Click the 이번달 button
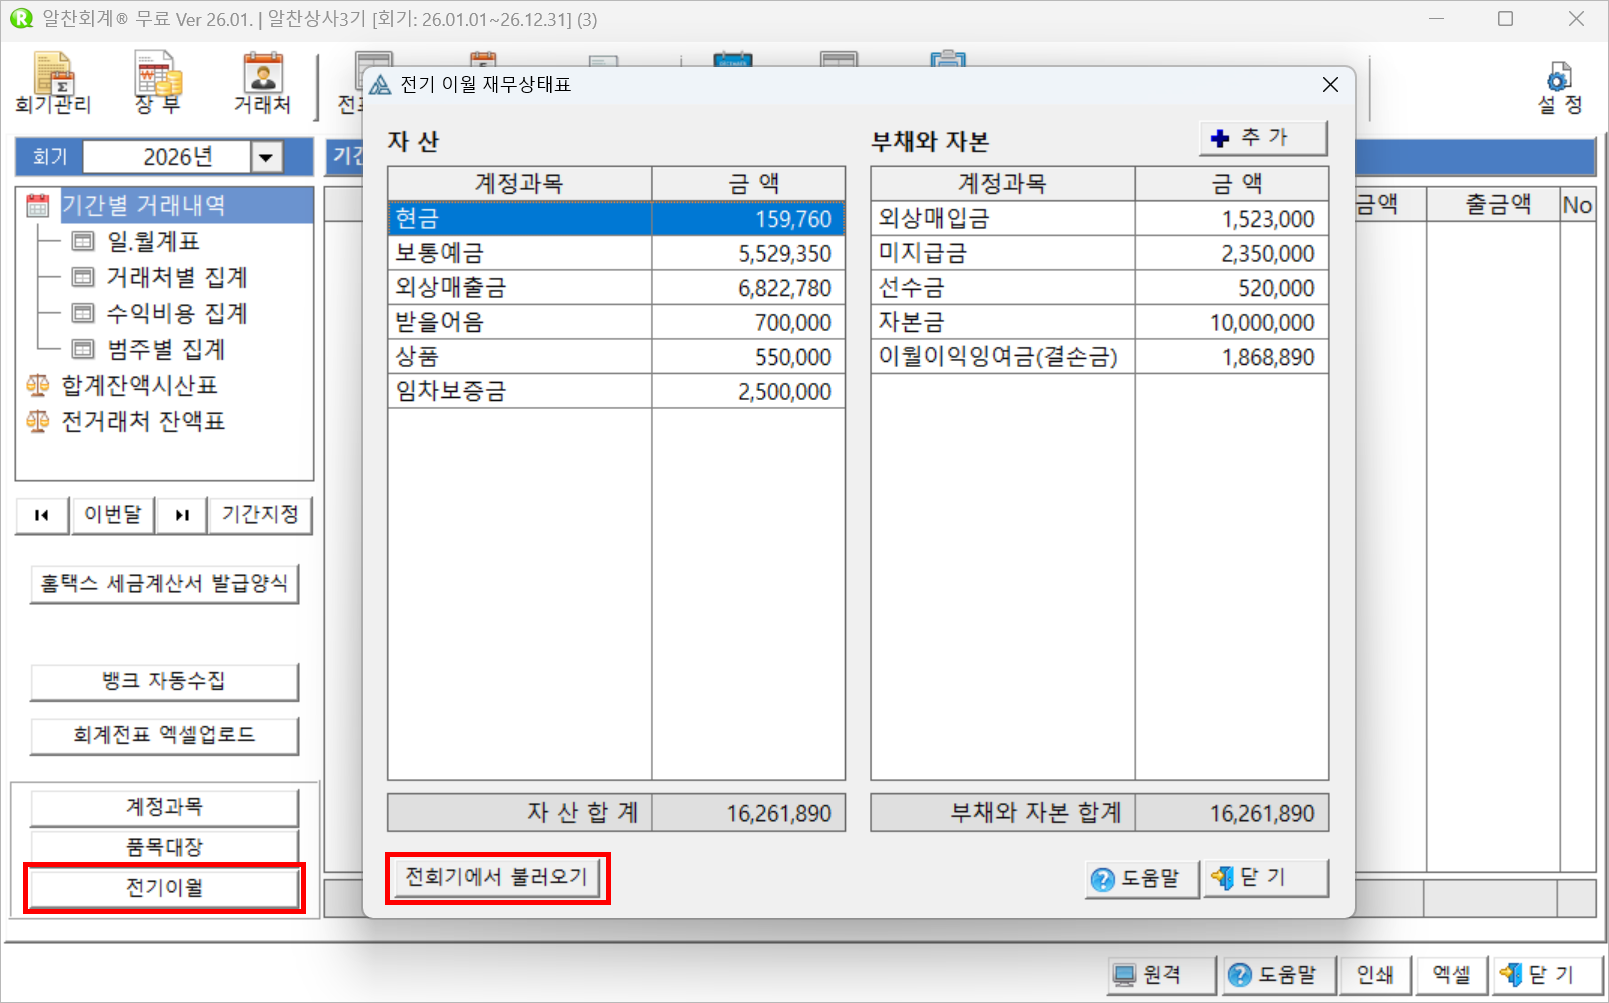This screenshot has height=1003, width=1609. coord(113,515)
